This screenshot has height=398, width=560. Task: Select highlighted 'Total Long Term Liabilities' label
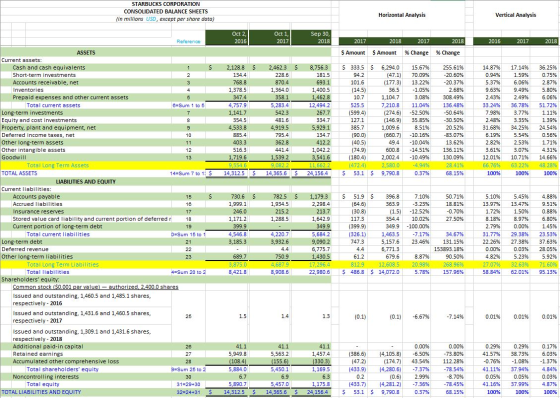coord(62,264)
